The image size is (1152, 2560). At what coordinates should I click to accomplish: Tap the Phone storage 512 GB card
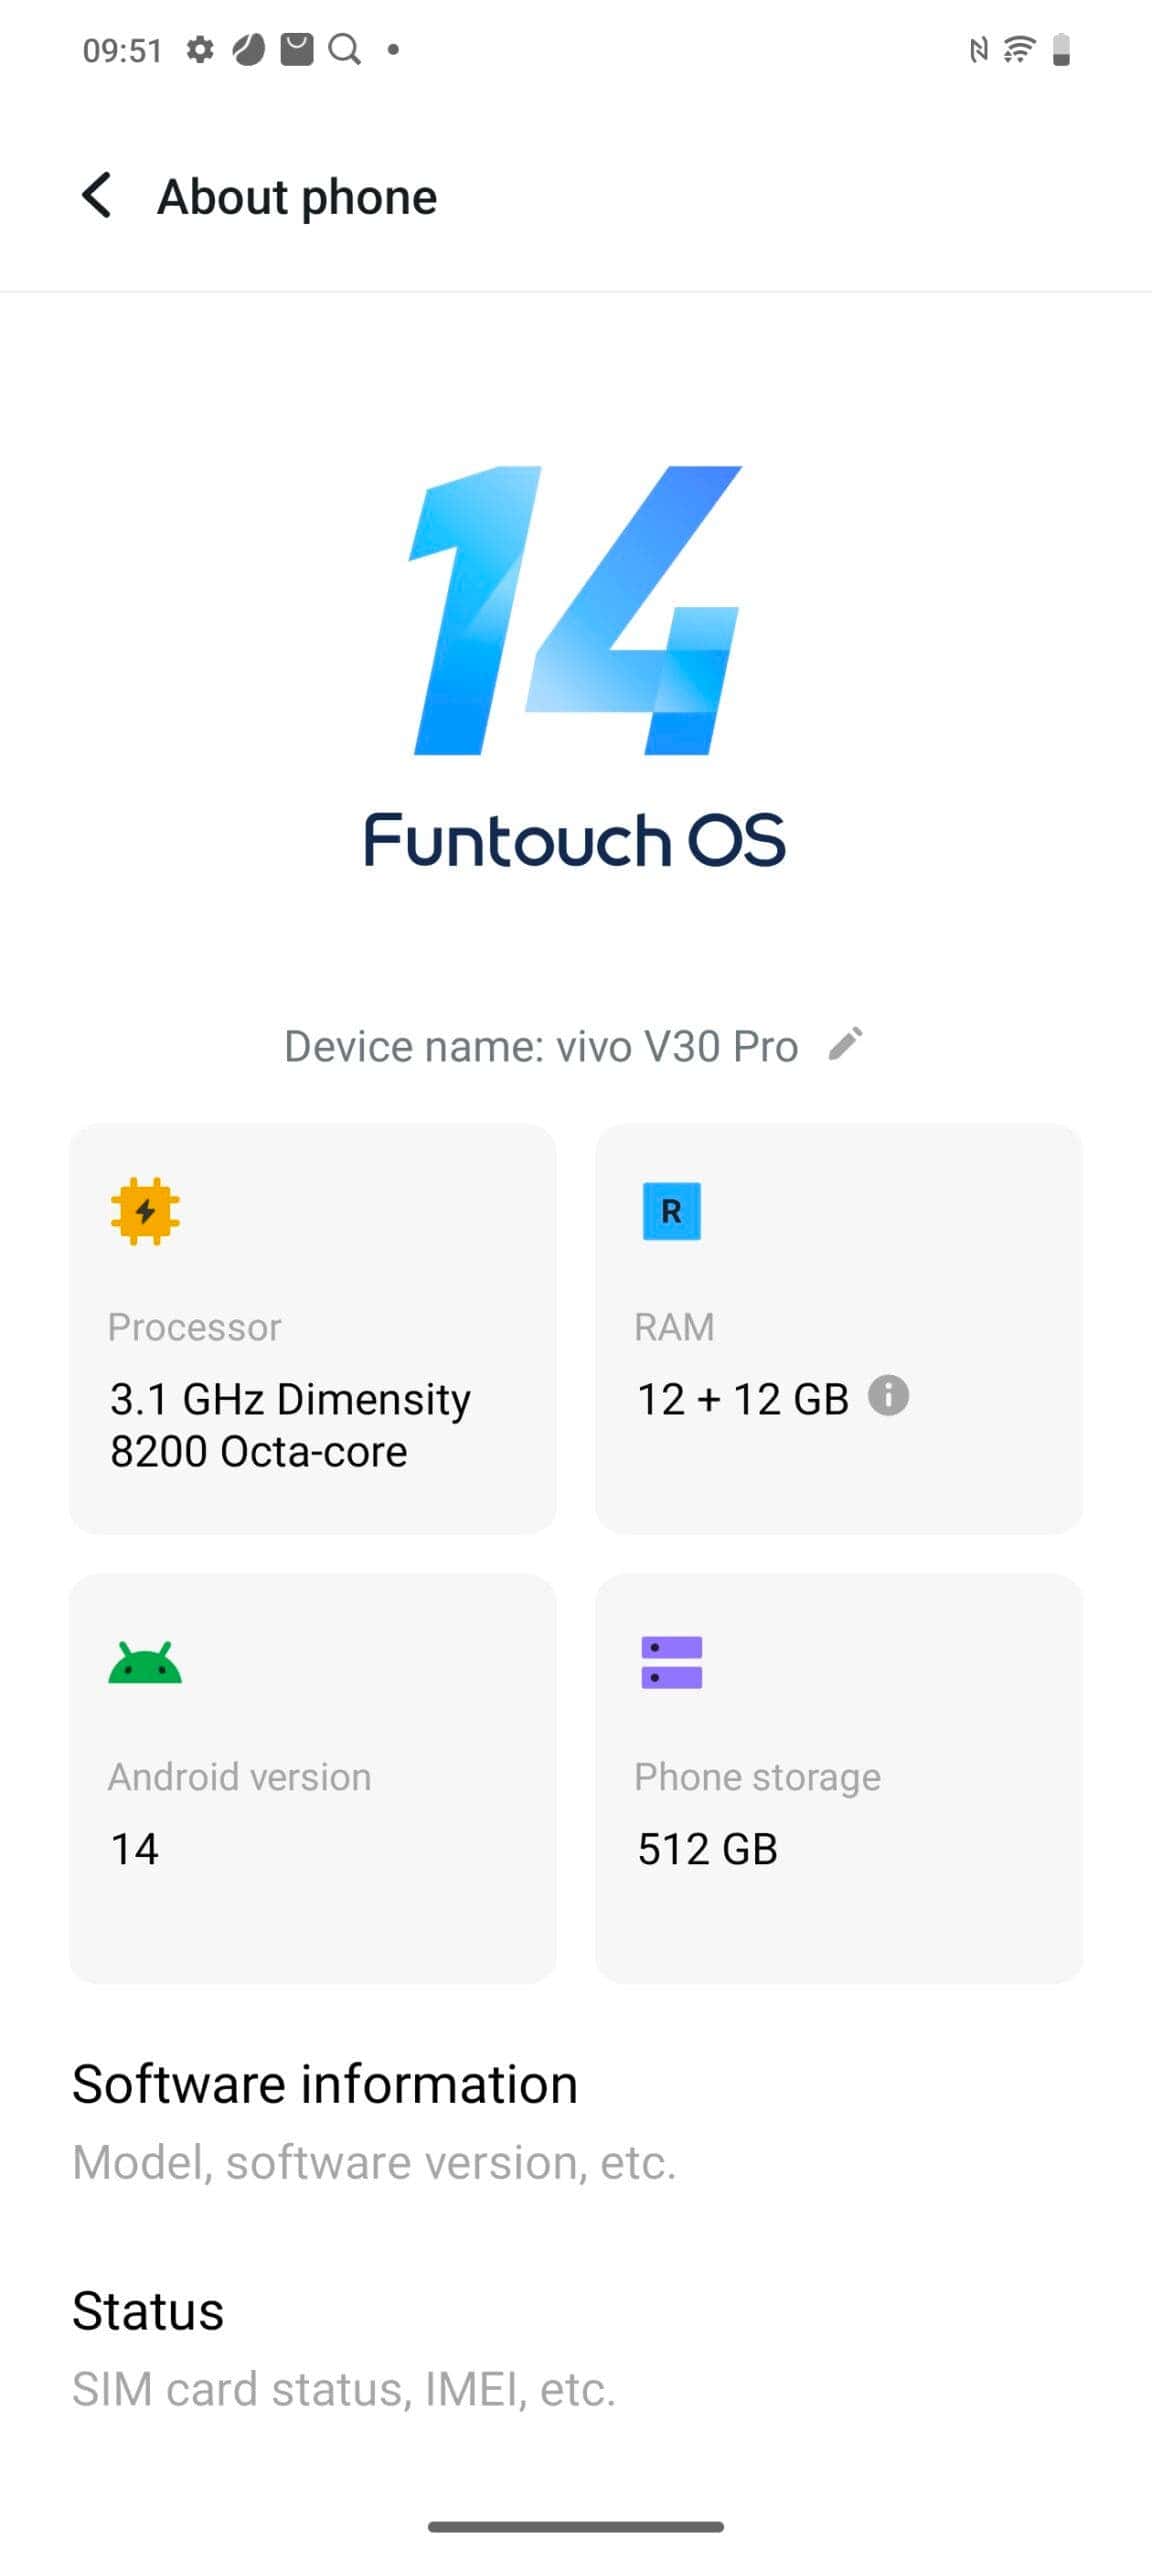pyautogui.click(x=839, y=1778)
